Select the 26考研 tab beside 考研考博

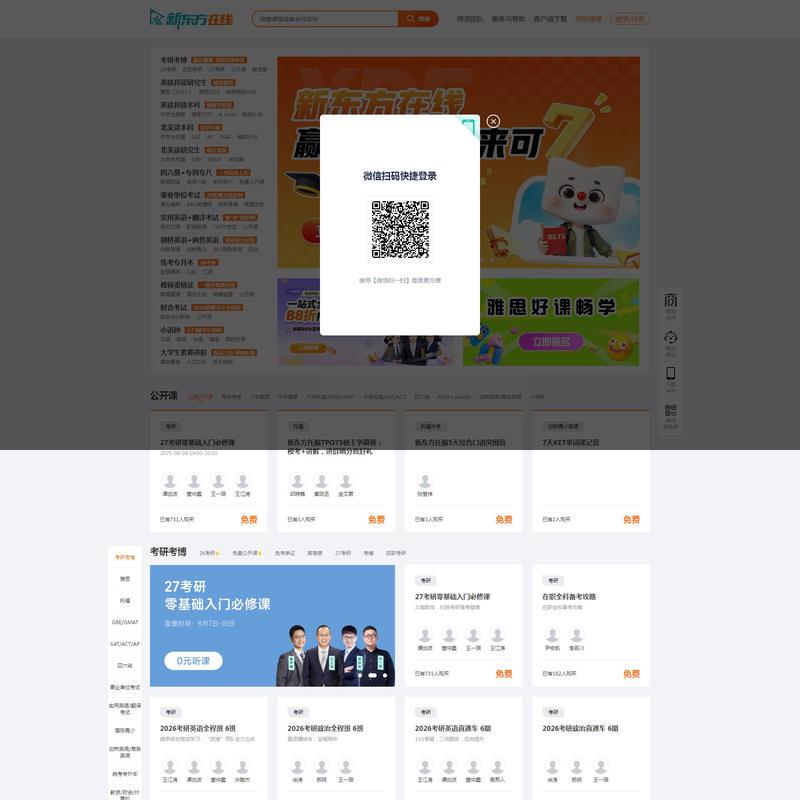tap(209, 553)
